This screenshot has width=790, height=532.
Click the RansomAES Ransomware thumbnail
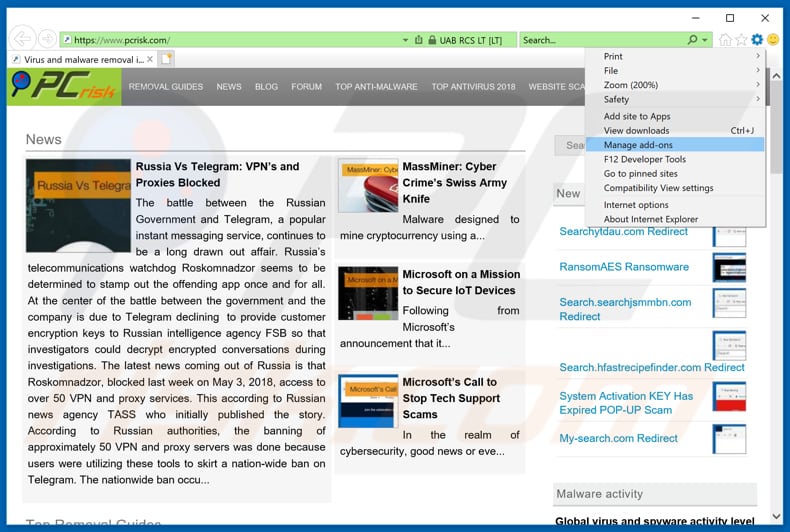click(729, 268)
